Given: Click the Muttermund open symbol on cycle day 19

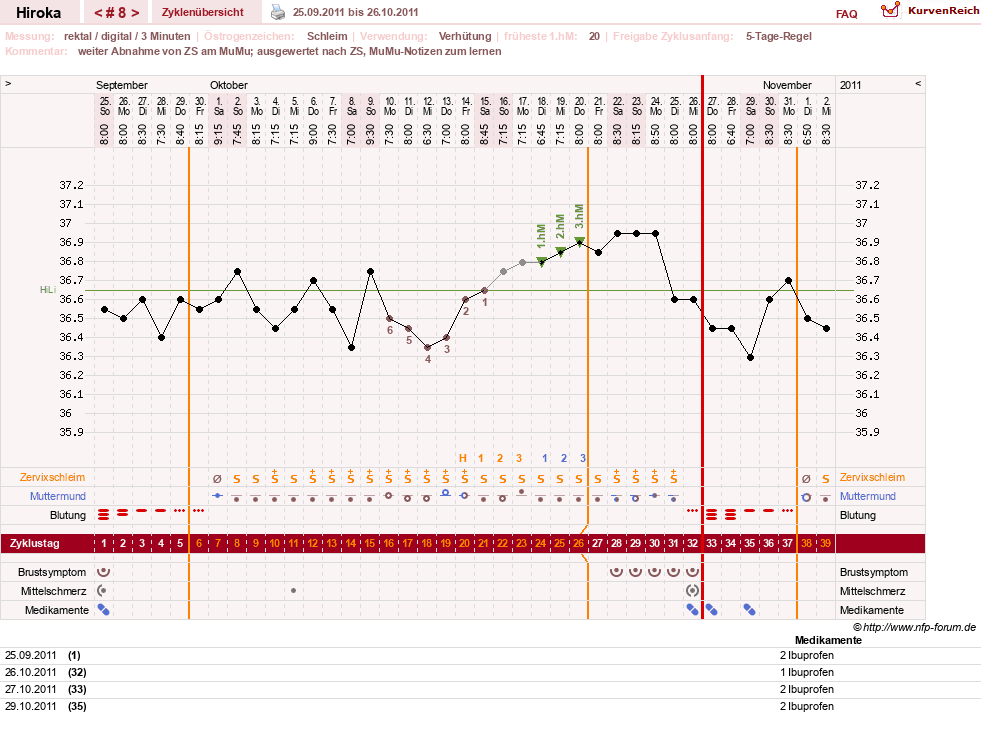Looking at the screenshot, I should click(x=445, y=494).
